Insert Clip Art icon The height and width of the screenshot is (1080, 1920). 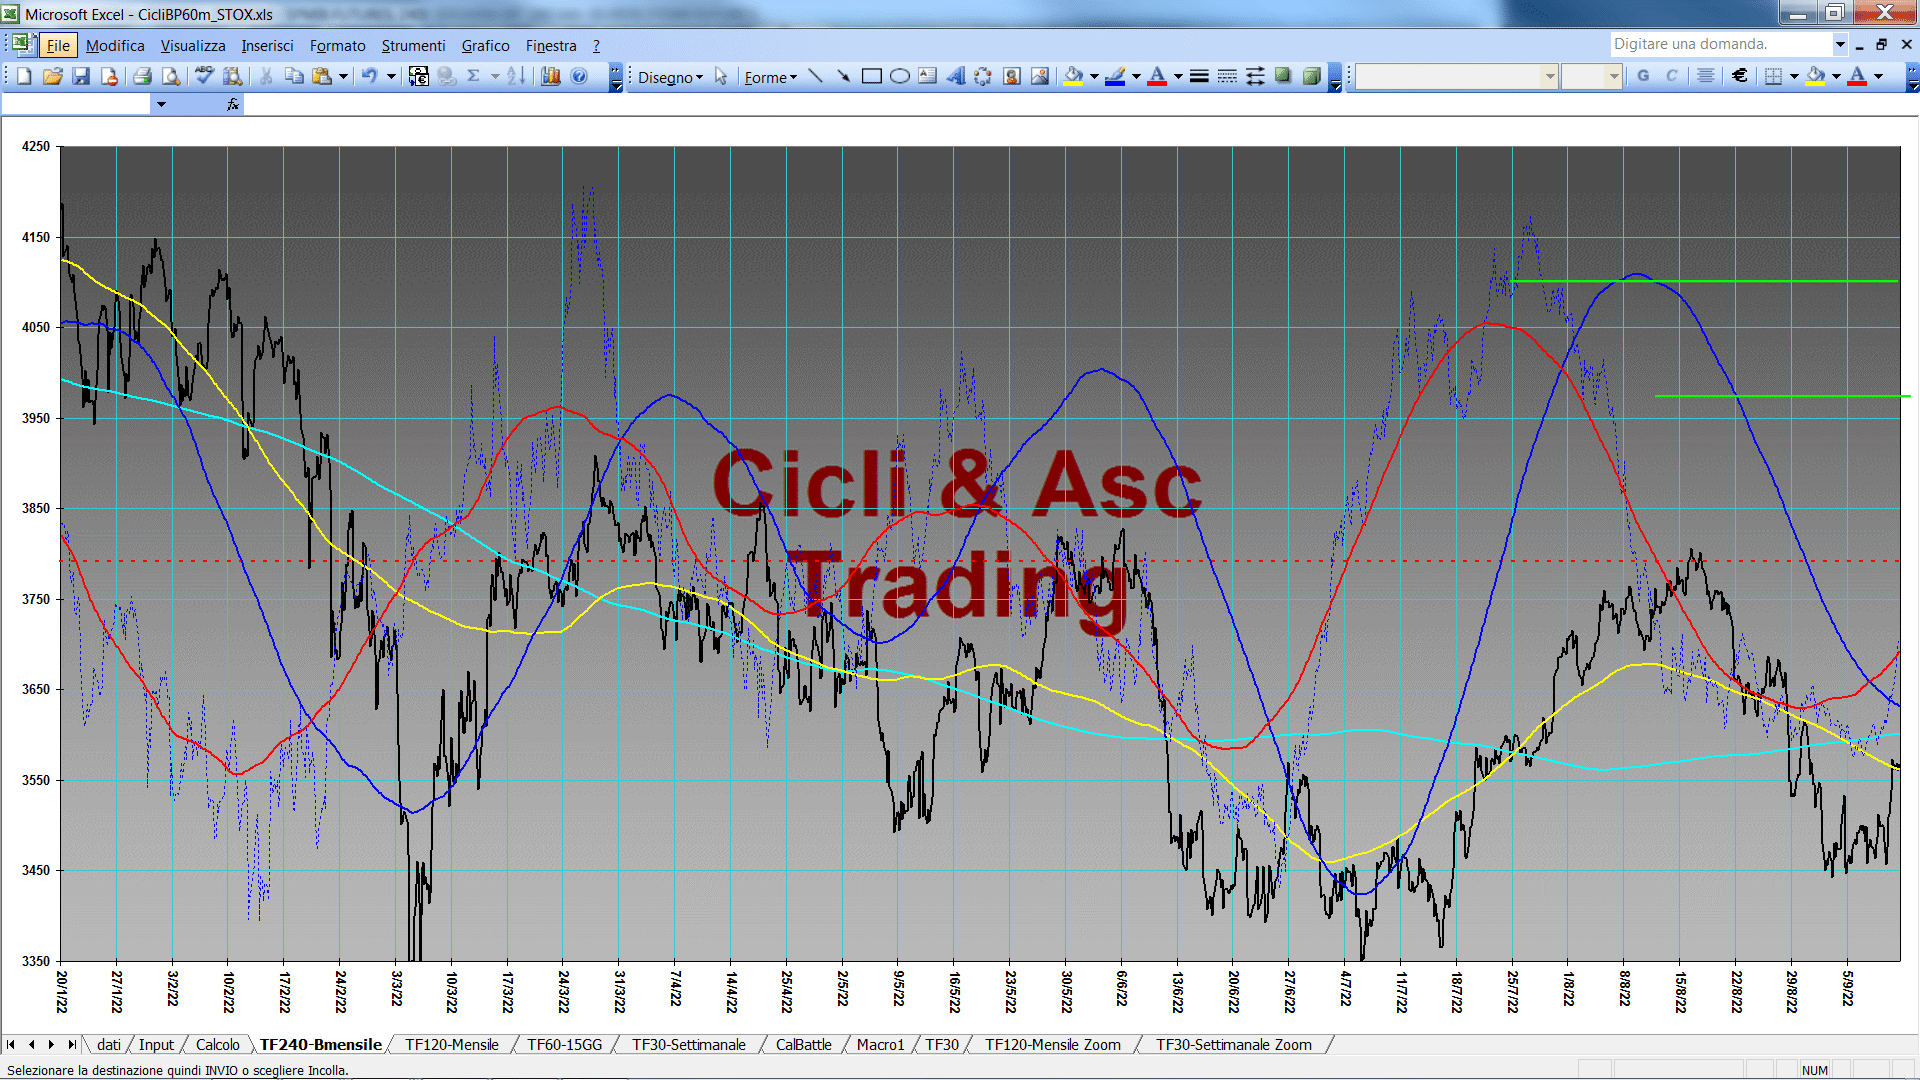click(1012, 76)
